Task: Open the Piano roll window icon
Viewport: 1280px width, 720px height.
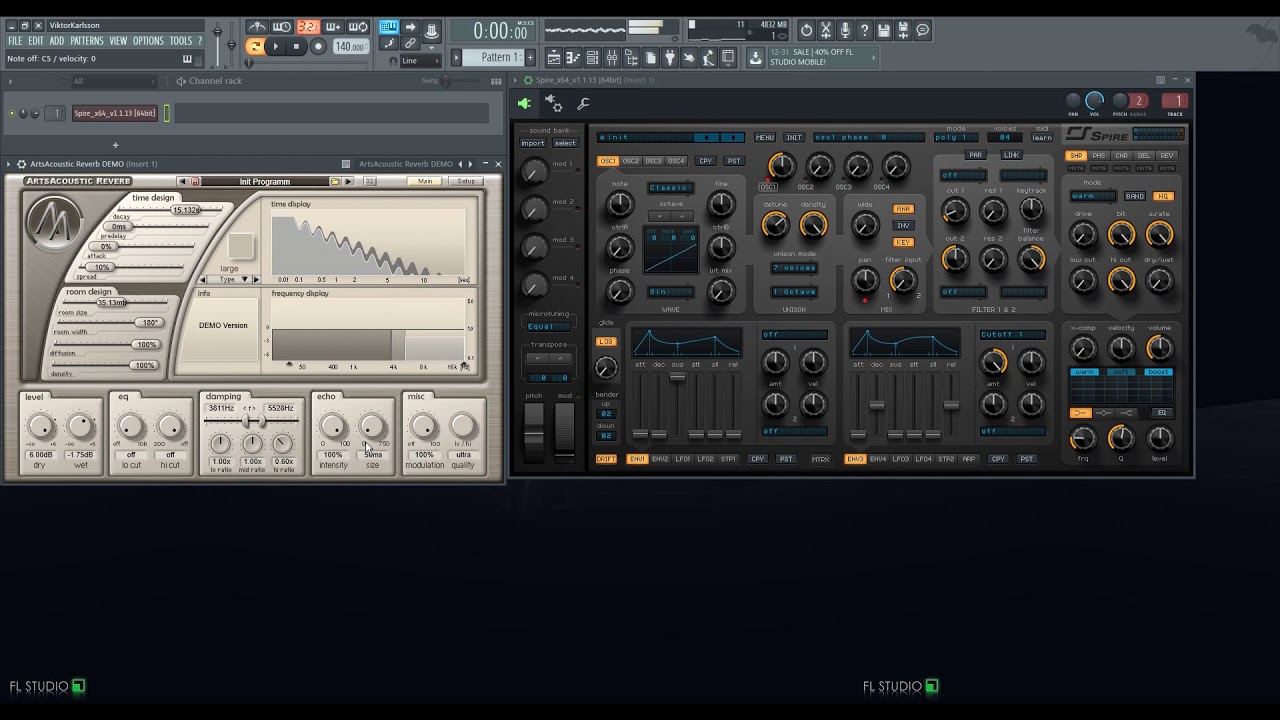Action: (x=573, y=58)
